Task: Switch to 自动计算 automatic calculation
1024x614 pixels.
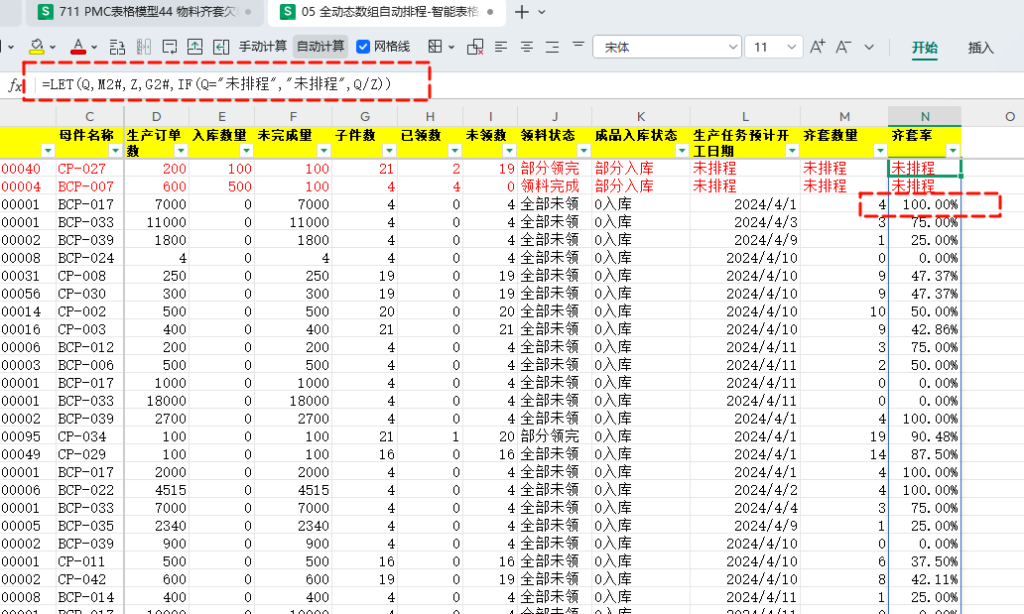Action: [x=320, y=46]
